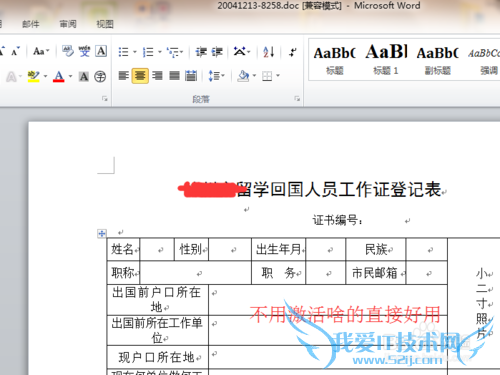The width and height of the screenshot is (500, 375).
Task: Apply red font color
Action: click(59, 77)
